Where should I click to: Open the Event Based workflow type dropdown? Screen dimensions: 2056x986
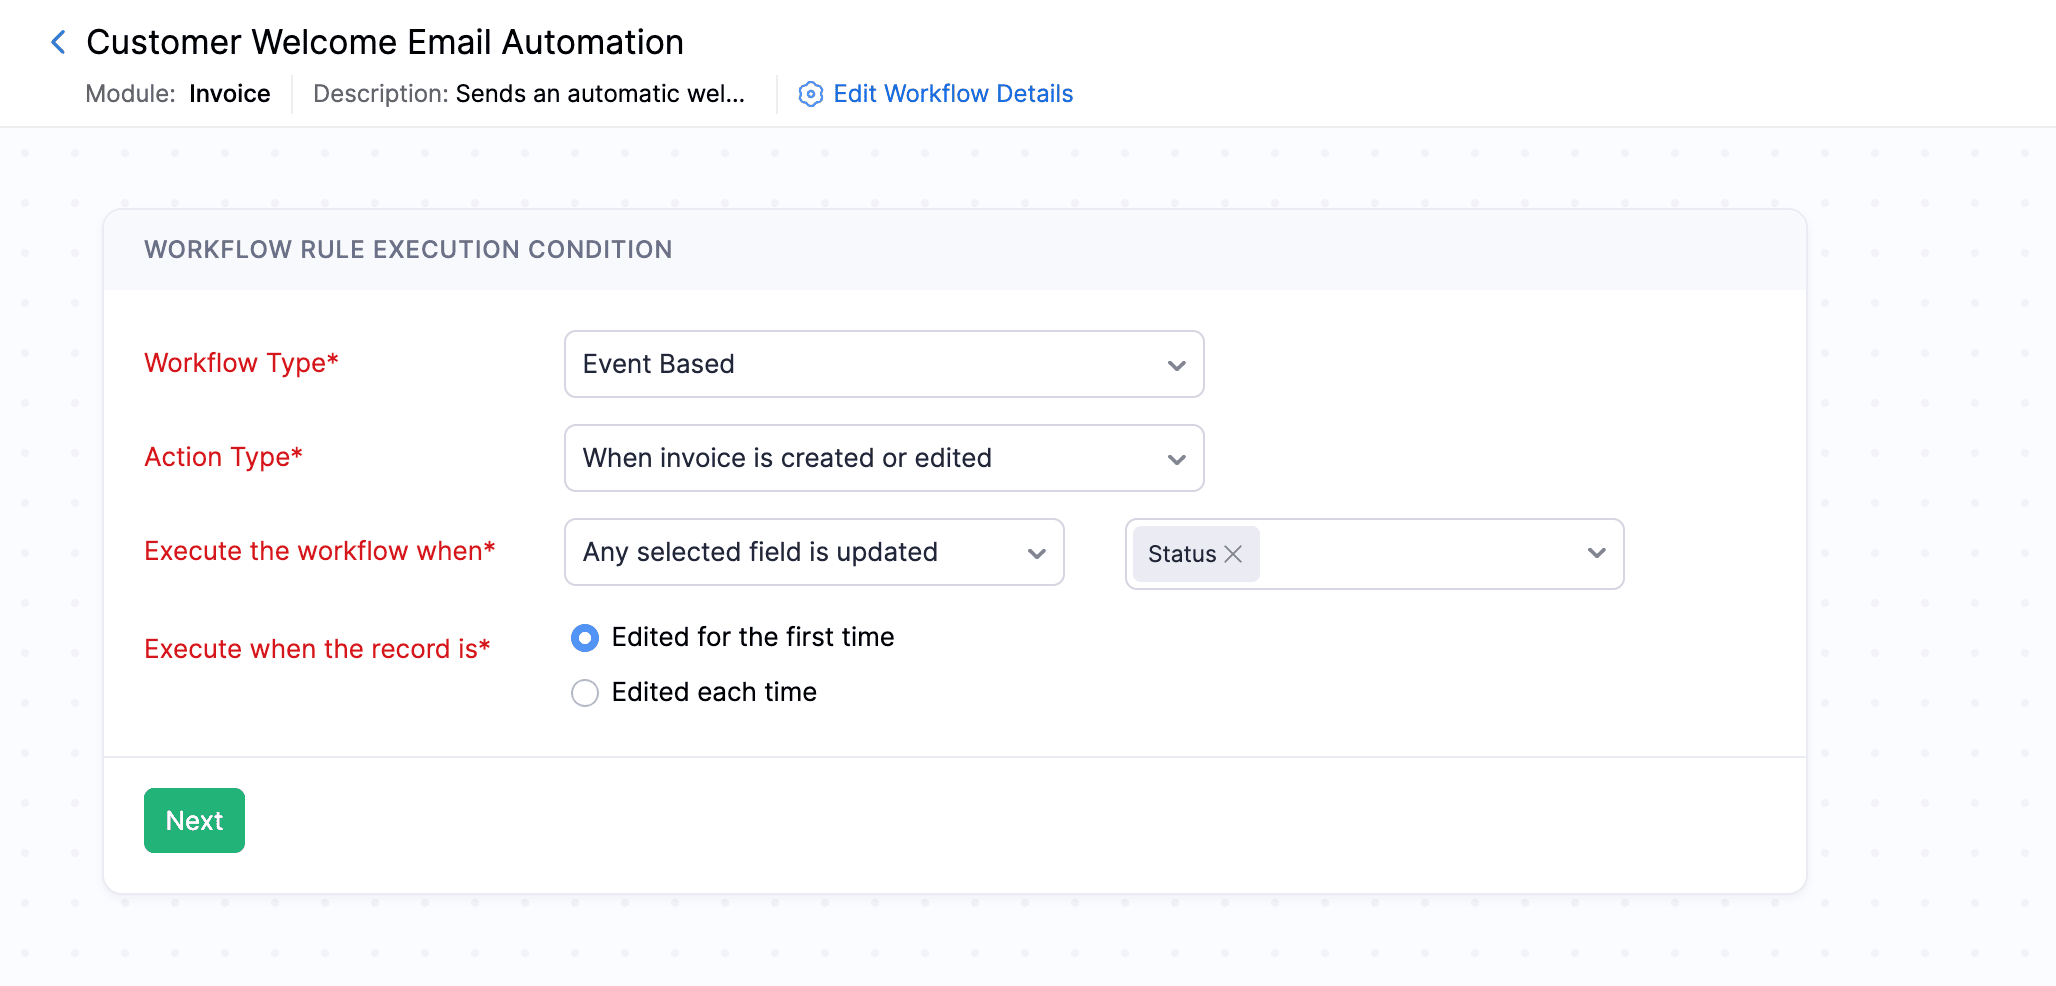point(883,364)
